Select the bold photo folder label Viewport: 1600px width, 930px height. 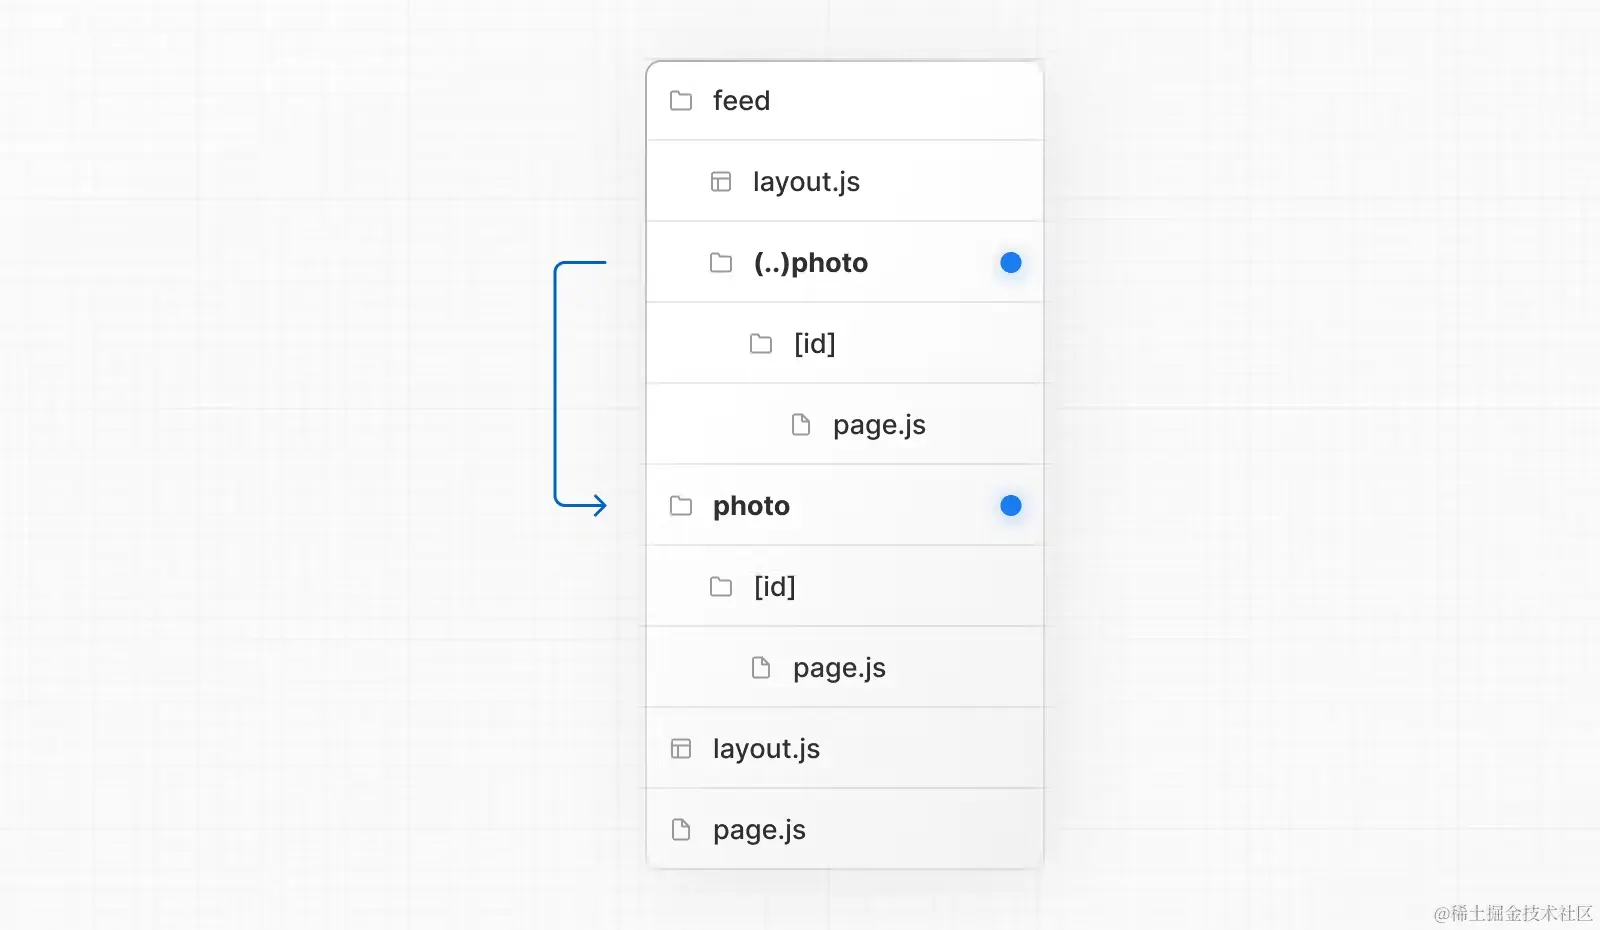(751, 506)
